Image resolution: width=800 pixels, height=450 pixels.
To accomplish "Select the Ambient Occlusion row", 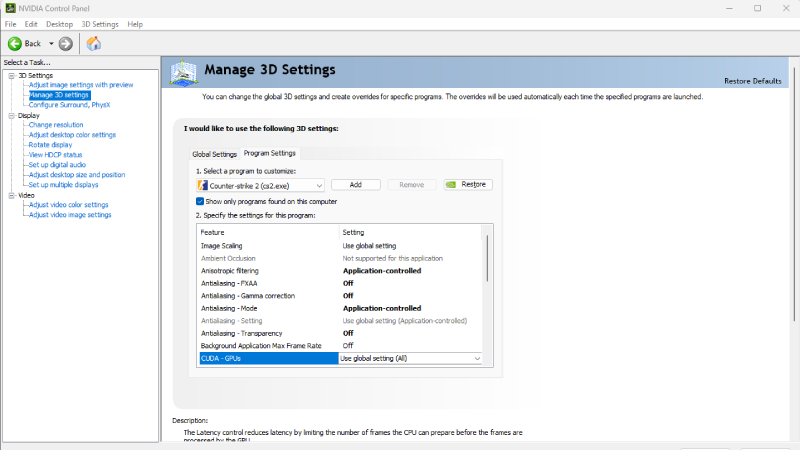I will [340, 258].
